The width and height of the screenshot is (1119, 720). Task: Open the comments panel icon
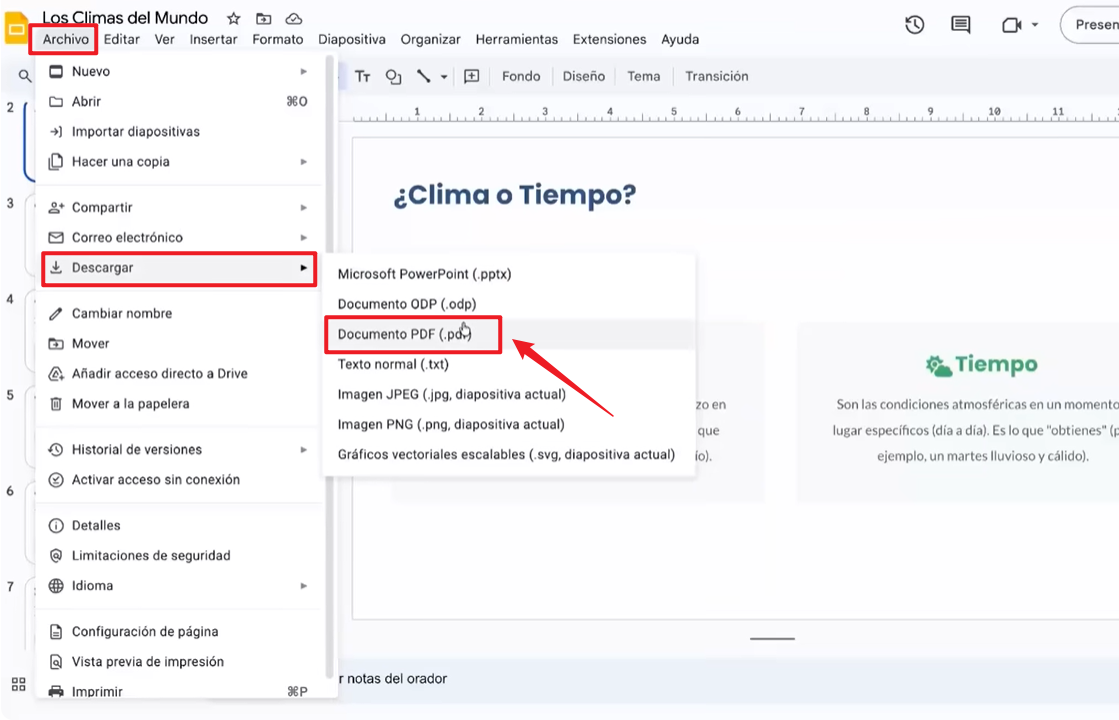tap(960, 25)
